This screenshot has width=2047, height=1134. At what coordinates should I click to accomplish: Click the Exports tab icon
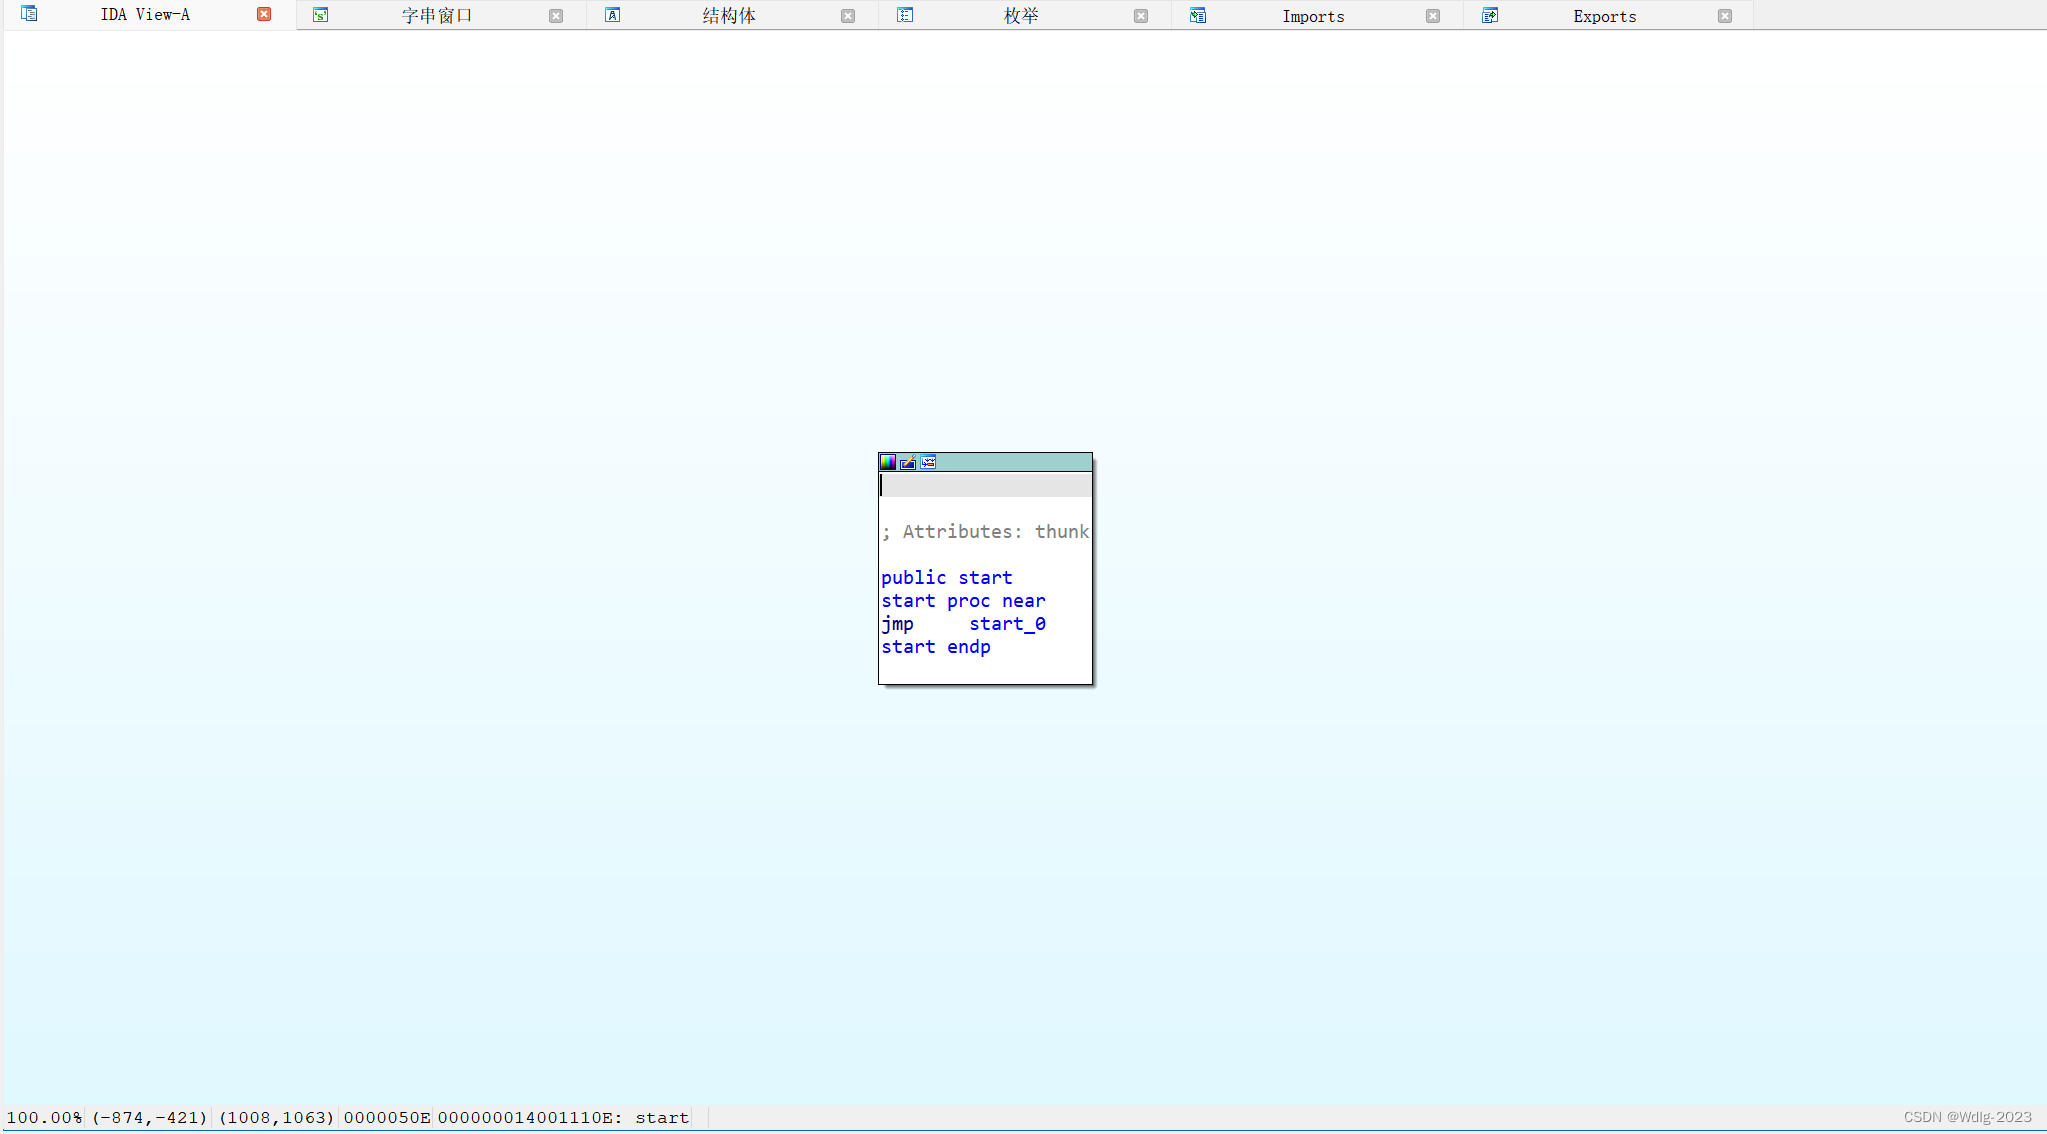[x=1490, y=15]
